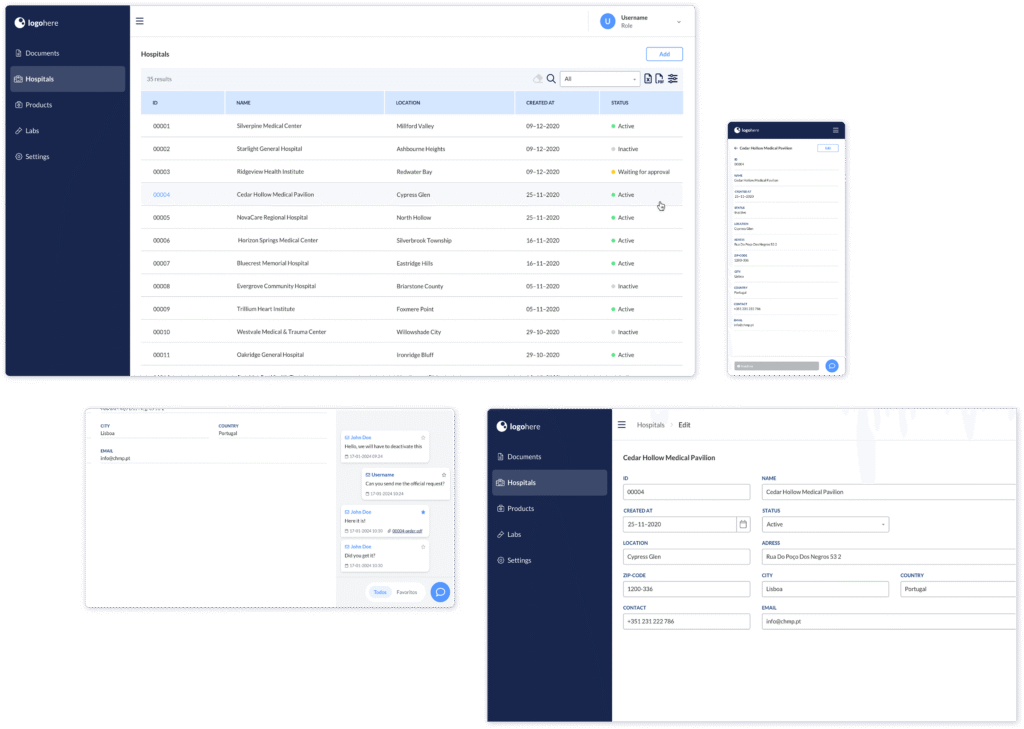Click the Add button for hospitals
Image resolution: width=1024 pixels, height=729 pixels.
pyautogui.click(x=664, y=54)
